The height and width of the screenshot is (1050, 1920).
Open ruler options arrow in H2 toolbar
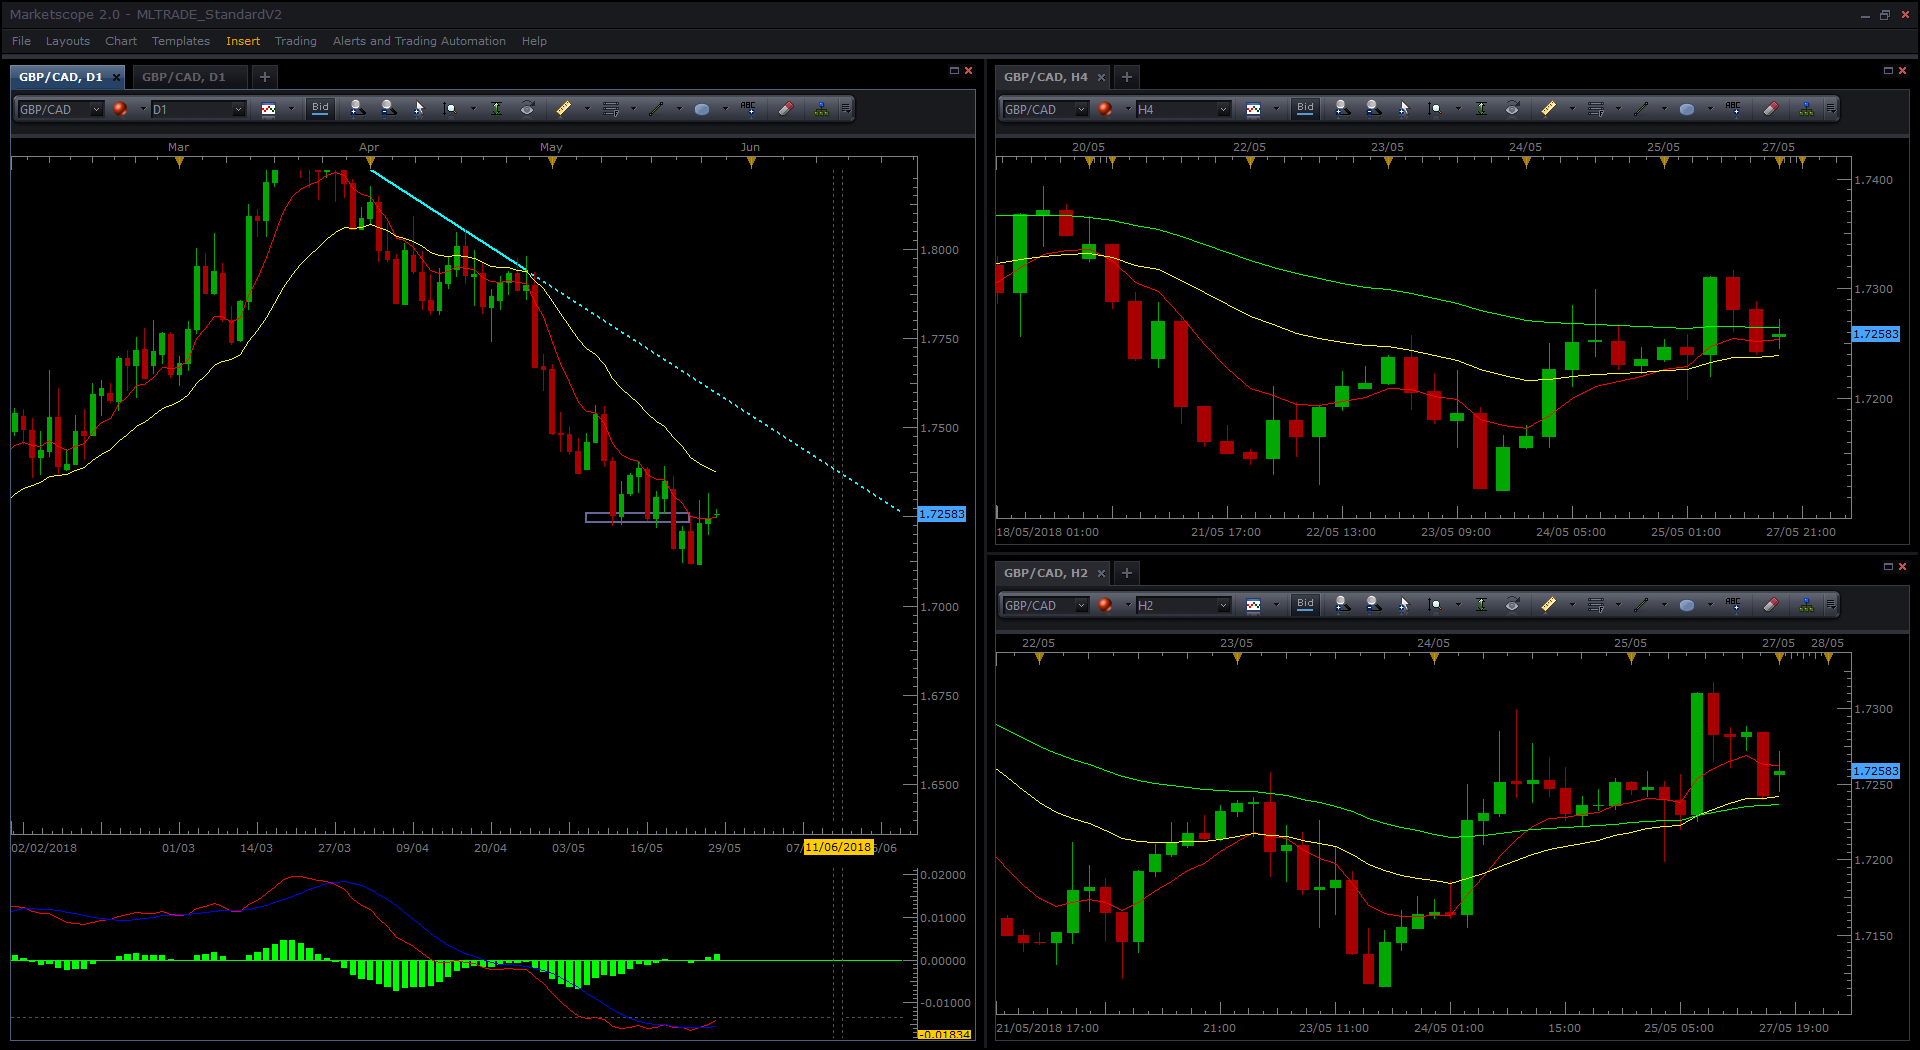(1572, 605)
